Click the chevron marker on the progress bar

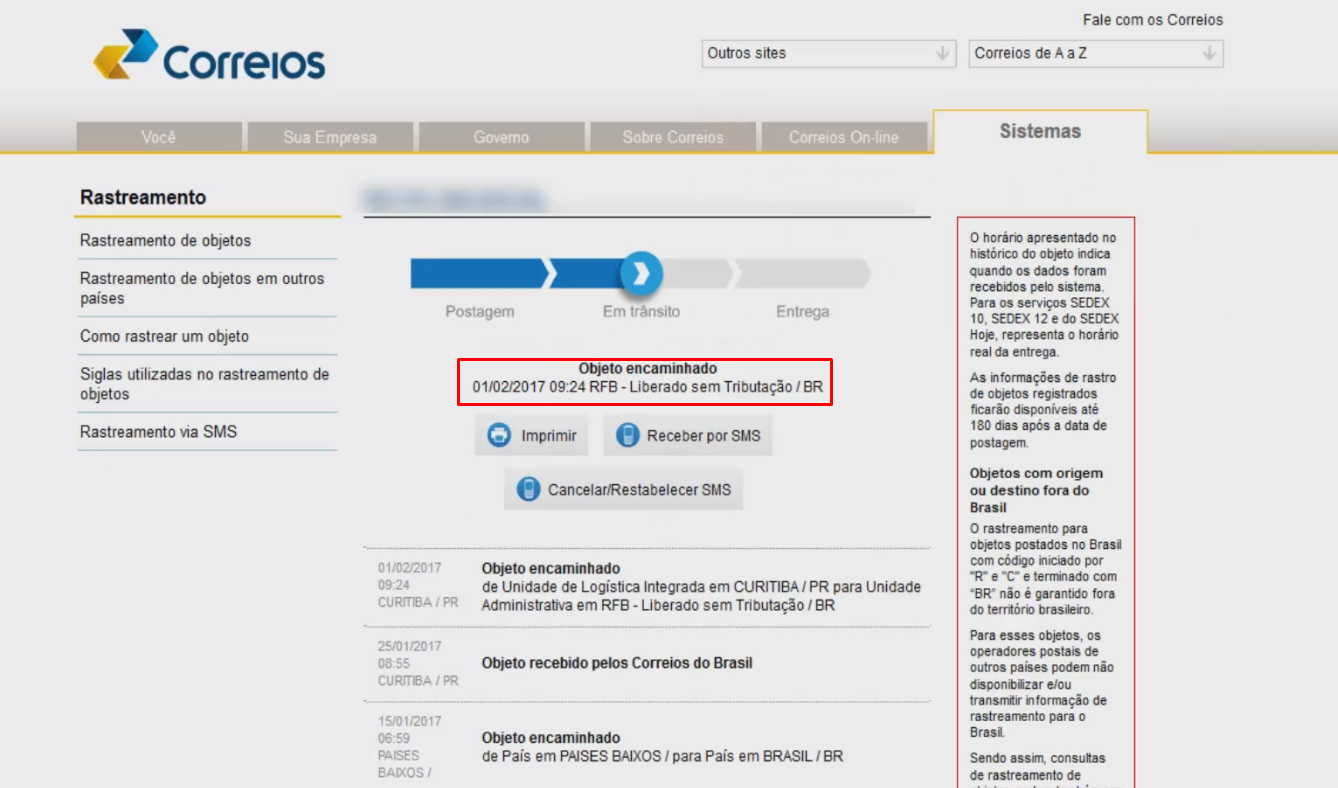[641, 273]
